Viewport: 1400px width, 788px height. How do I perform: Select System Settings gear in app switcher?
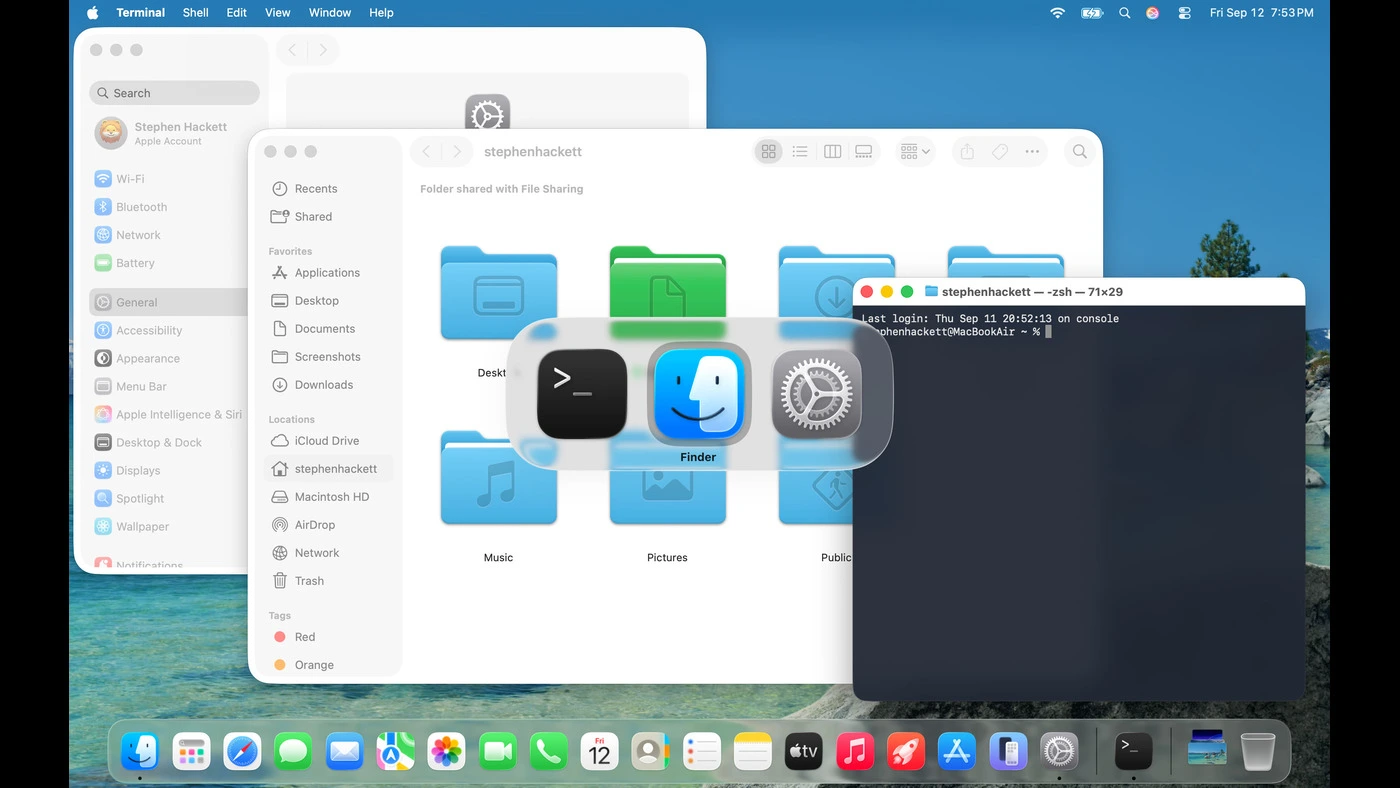pos(817,394)
